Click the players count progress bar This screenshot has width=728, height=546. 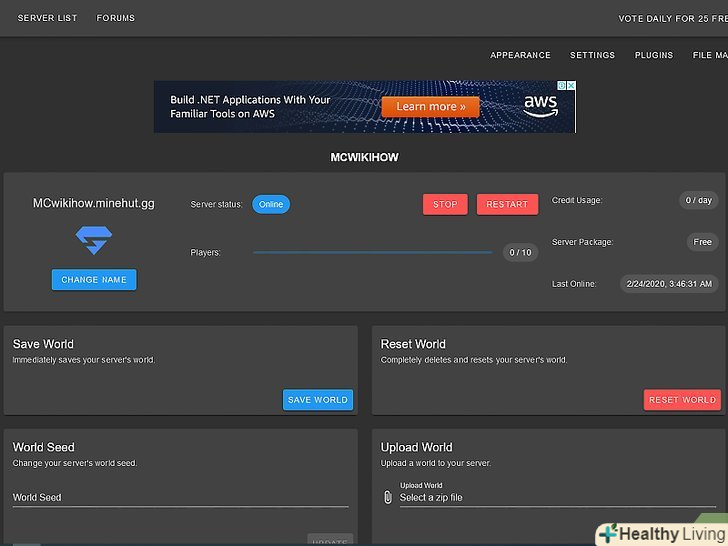pos(372,253)
